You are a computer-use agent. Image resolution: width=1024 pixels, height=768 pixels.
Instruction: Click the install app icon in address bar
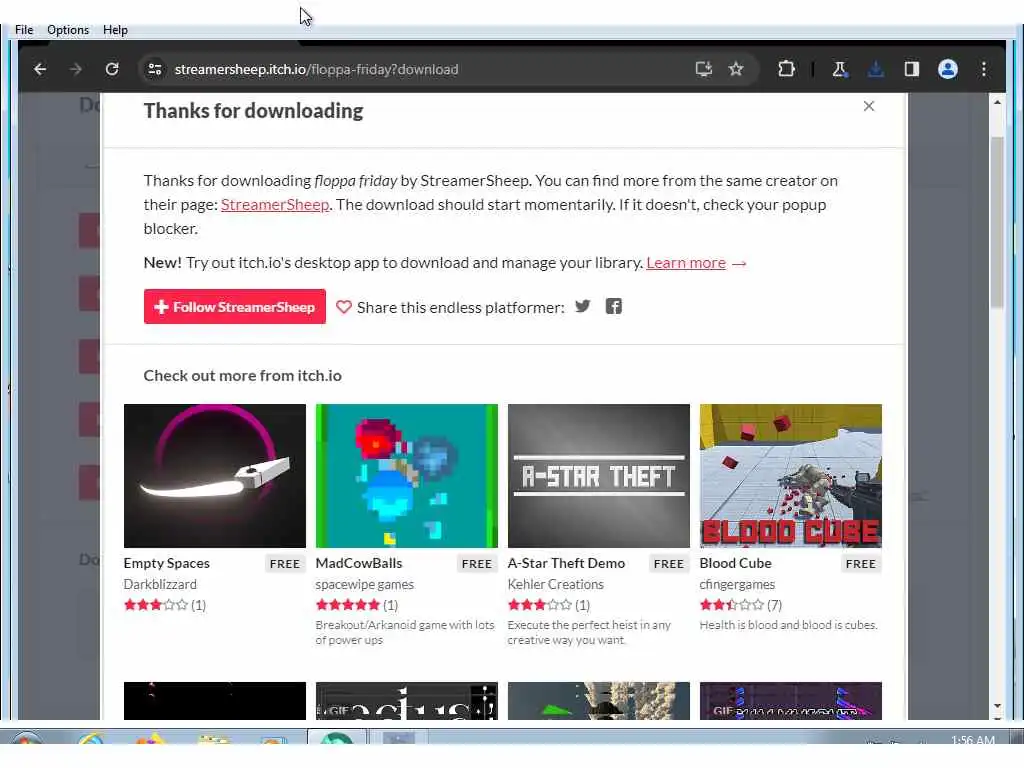(703, 69)
